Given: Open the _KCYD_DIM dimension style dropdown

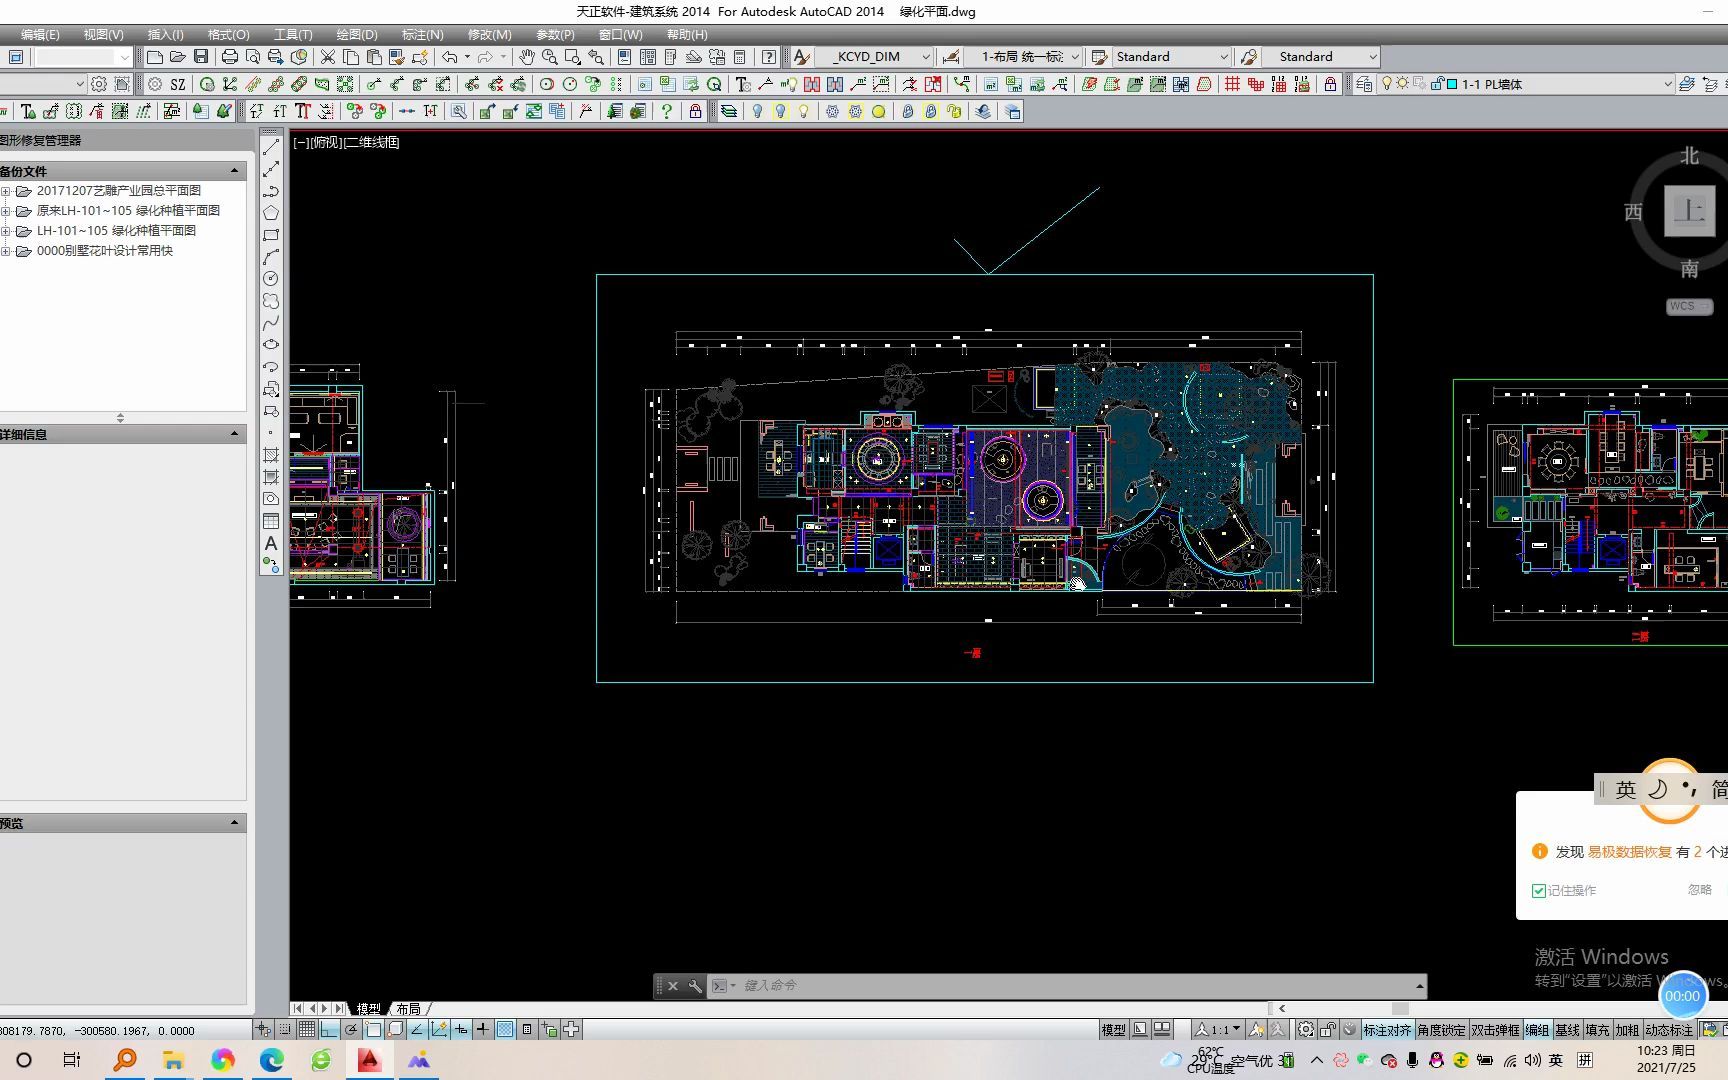Looking at the screenshot, I should click(x=874, y=57).
